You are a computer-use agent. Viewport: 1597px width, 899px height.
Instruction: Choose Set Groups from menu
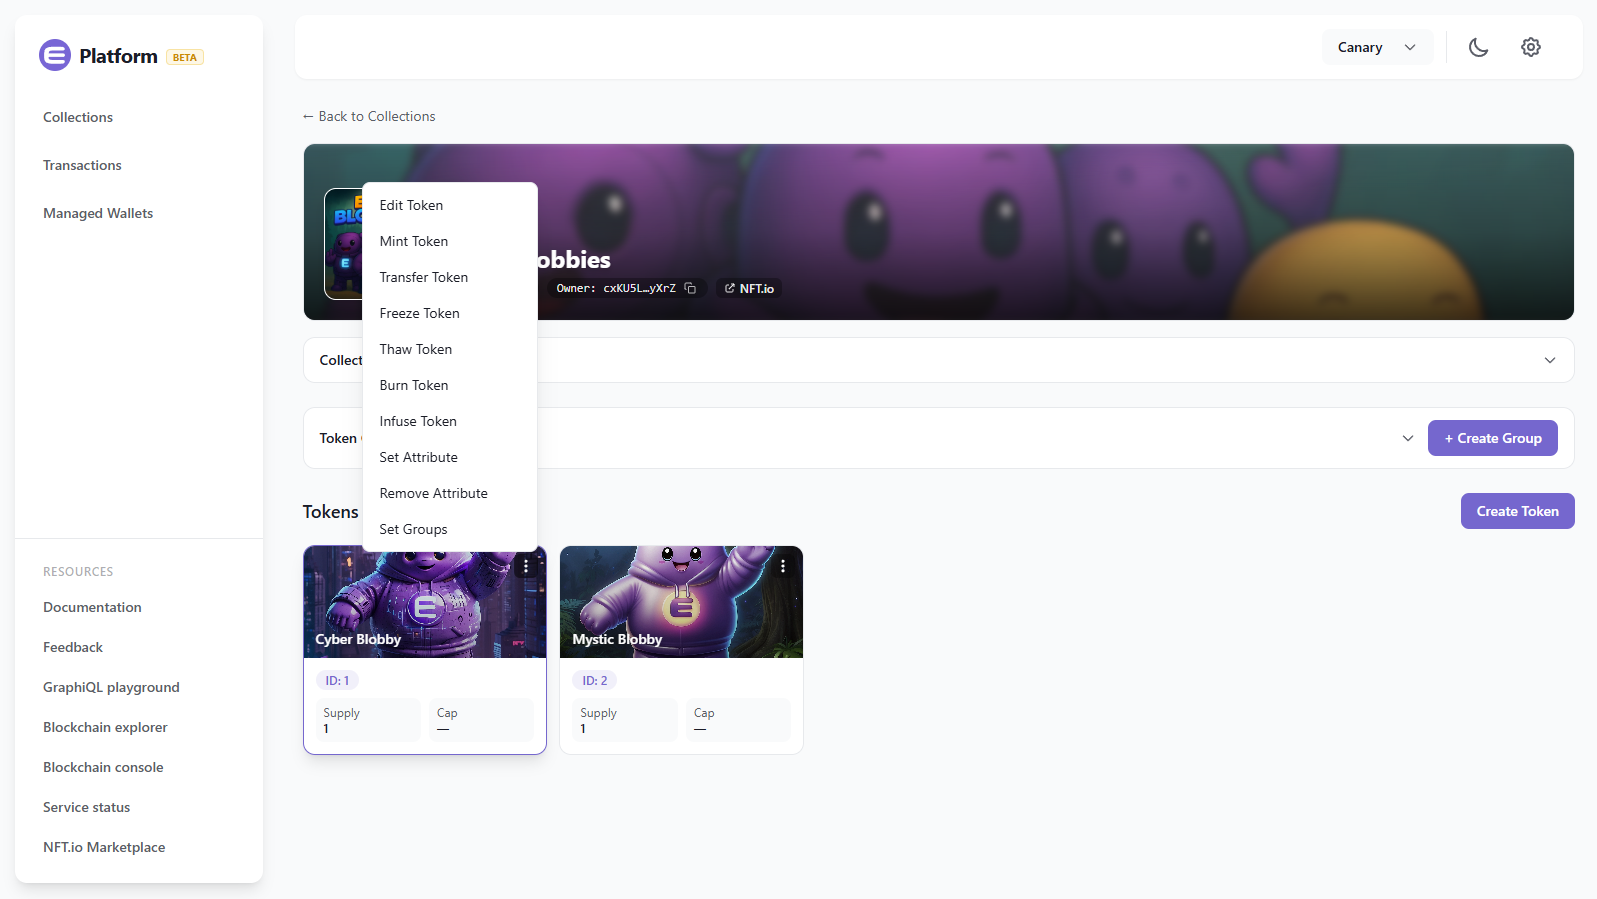pos(449,529)
